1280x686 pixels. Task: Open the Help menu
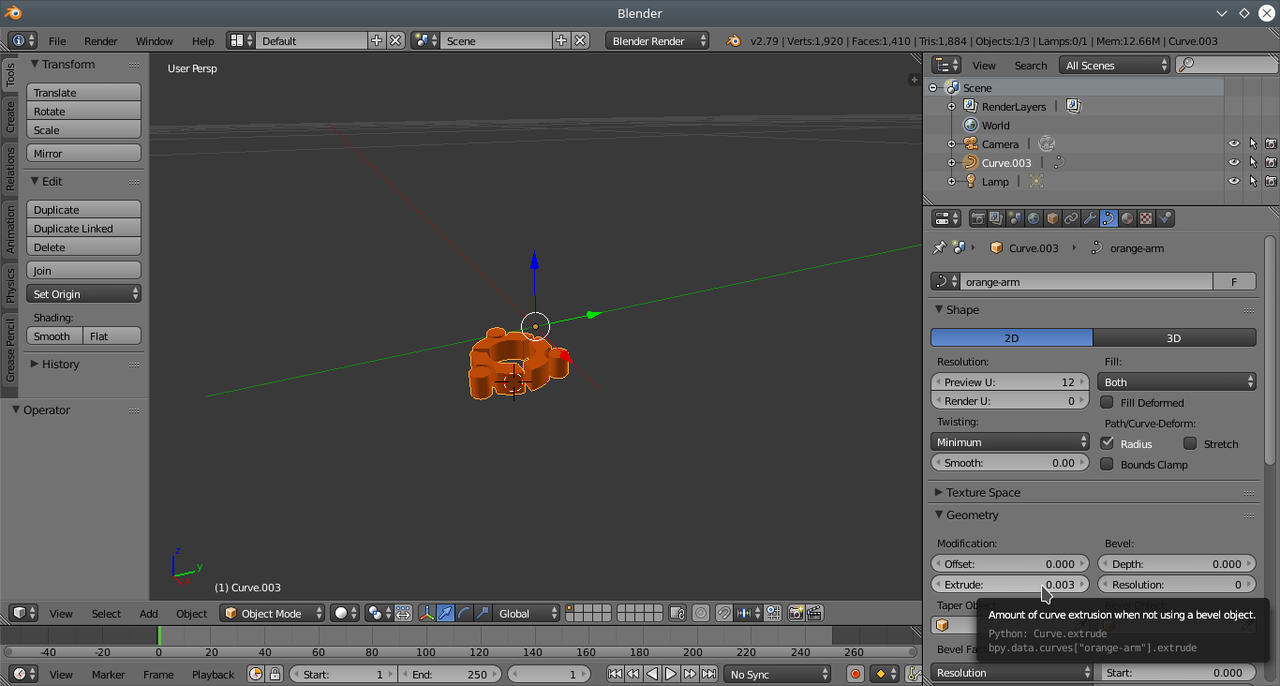203,41
